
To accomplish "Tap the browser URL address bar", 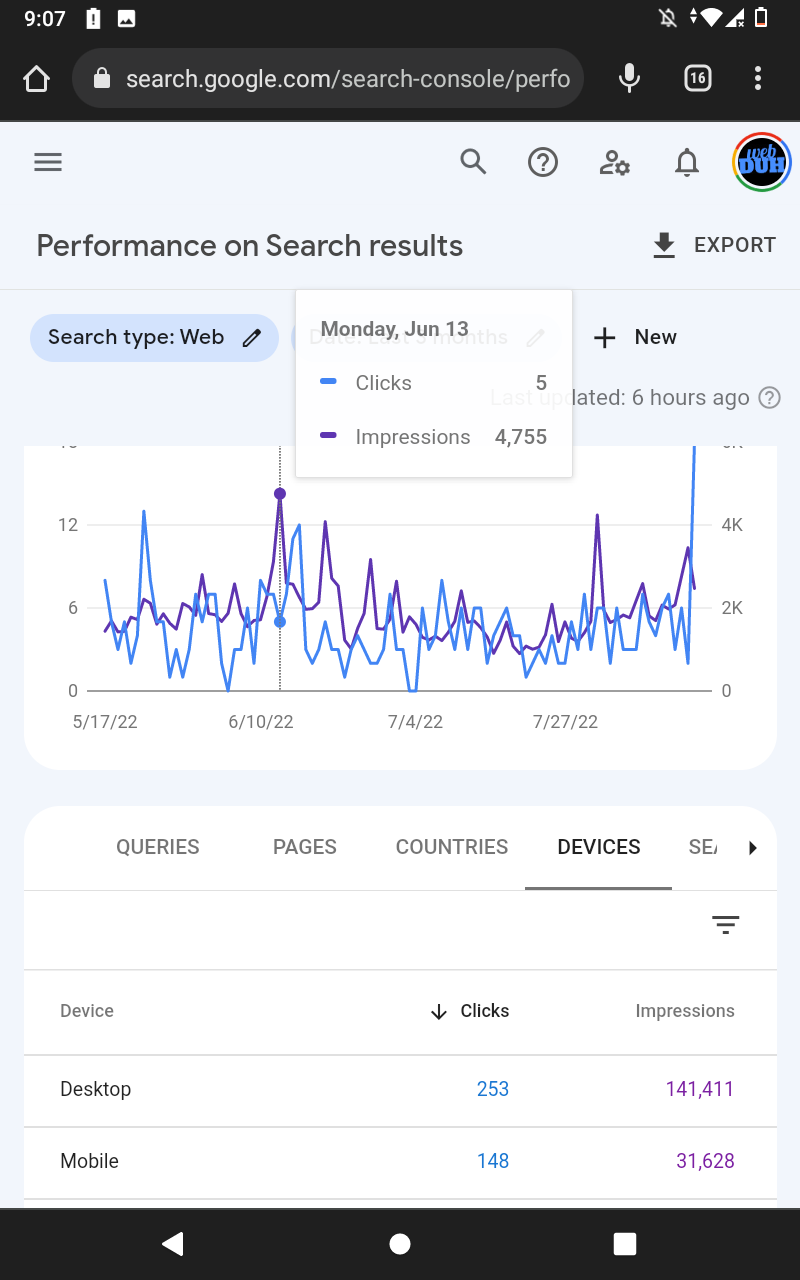I will pyautogui.click(x=330, y=78).
